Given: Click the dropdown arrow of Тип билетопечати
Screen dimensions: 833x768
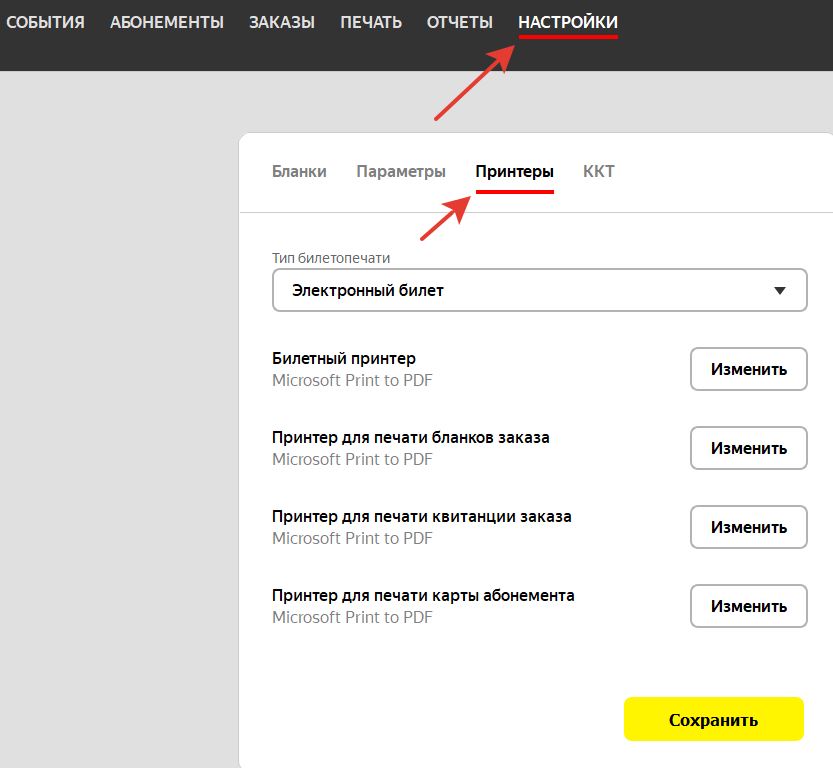Looking at the screenshot, I should (x=779, y=291).
